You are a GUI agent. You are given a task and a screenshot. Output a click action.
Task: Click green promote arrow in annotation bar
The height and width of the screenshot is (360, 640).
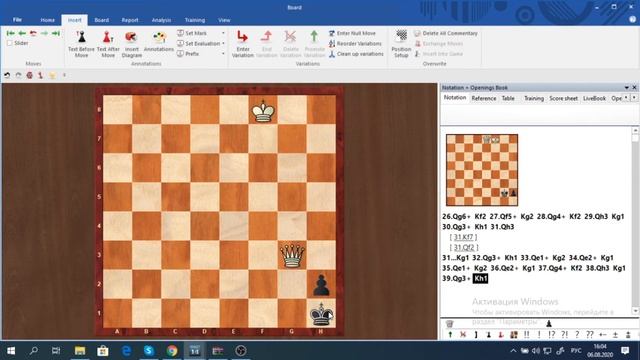(450, 335)
